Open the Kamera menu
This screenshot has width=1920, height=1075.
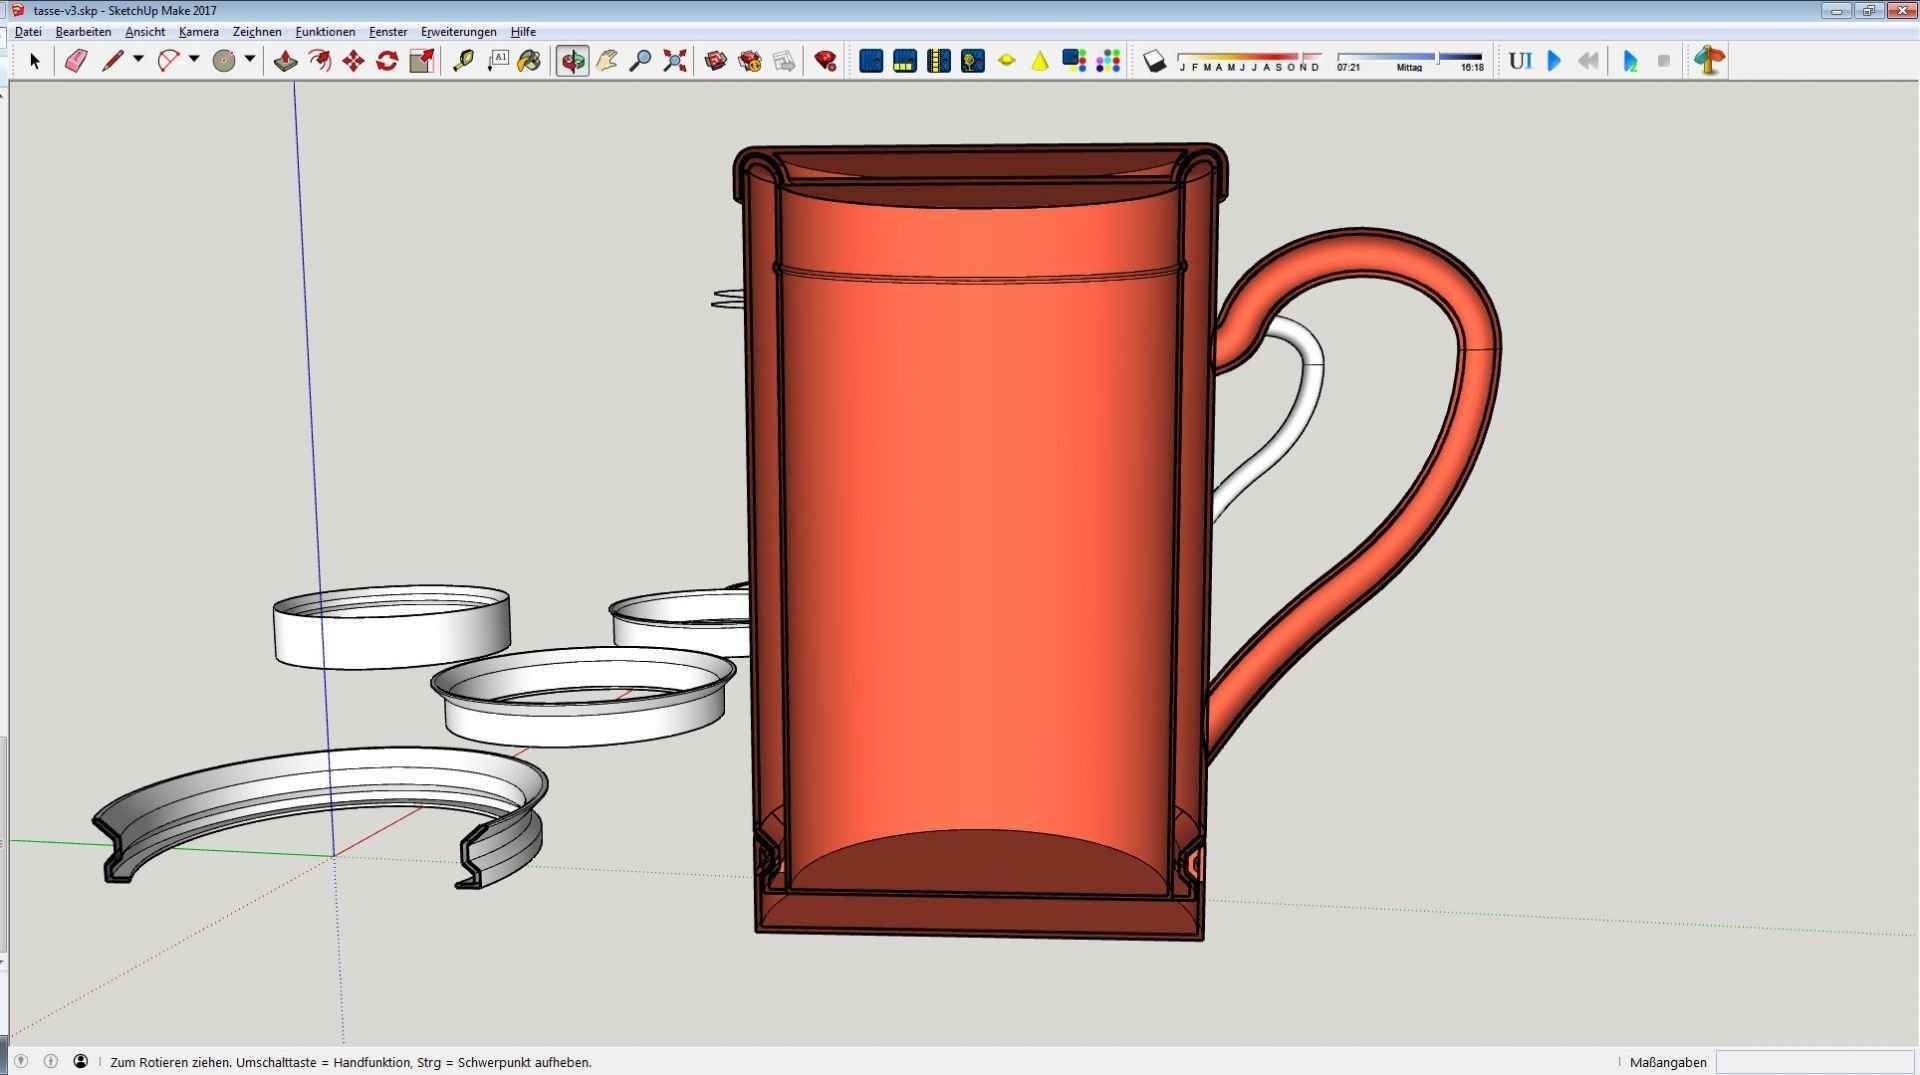coord(198,32)
